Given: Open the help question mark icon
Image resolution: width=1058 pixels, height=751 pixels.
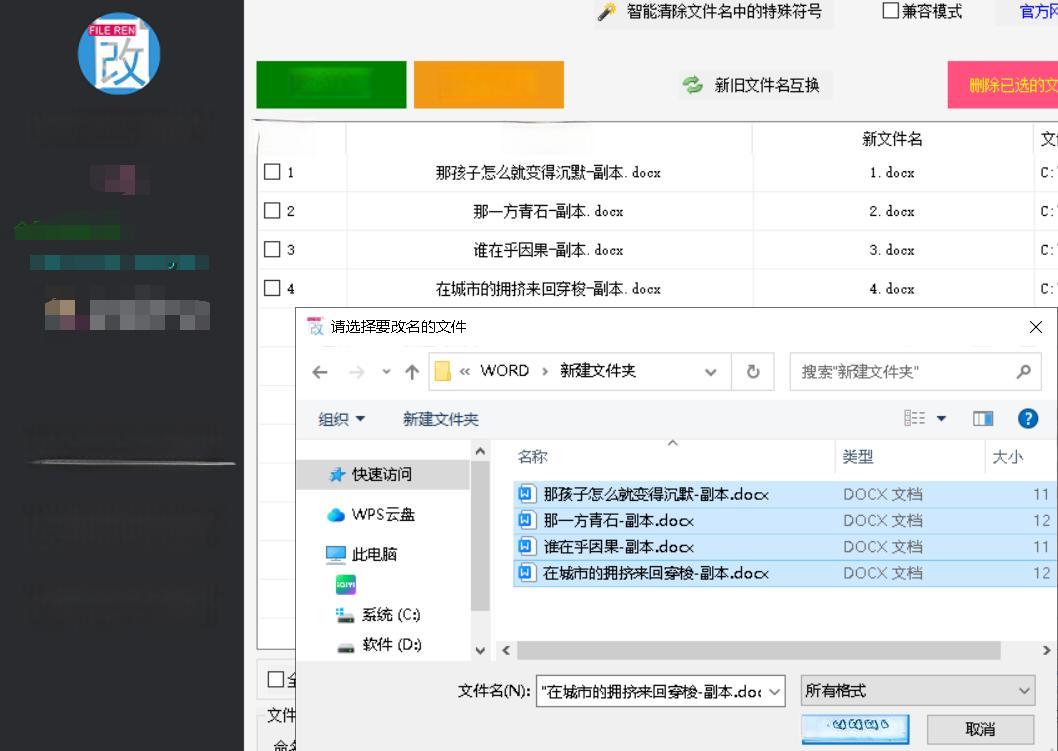Looking at the screenshot, I should (x=1027, y=419).
